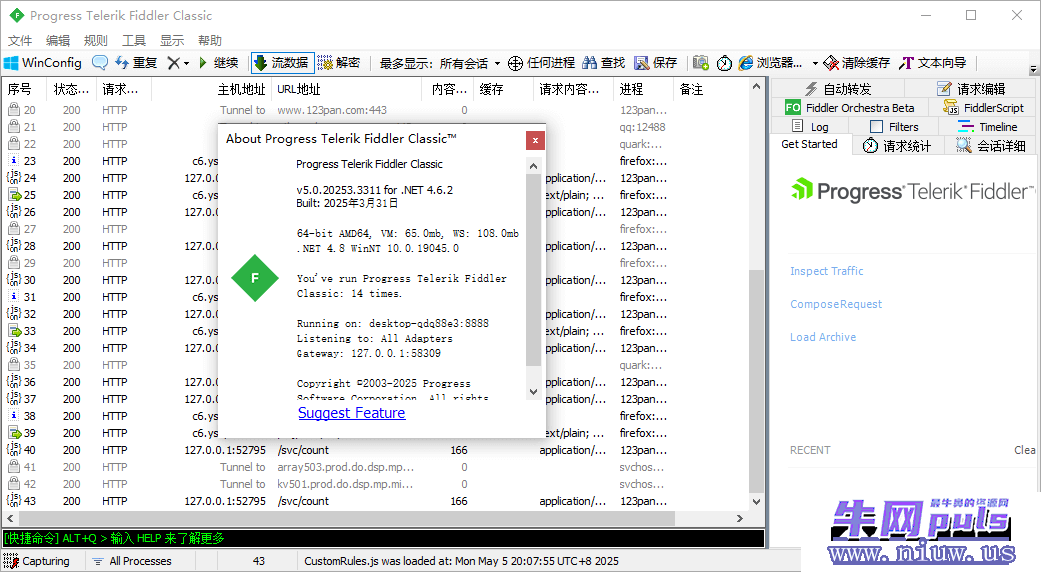Open the 请求统计 statistics tab
Image resolution: width=1041 pixels, height=572 pixels.
coord(897,146)
